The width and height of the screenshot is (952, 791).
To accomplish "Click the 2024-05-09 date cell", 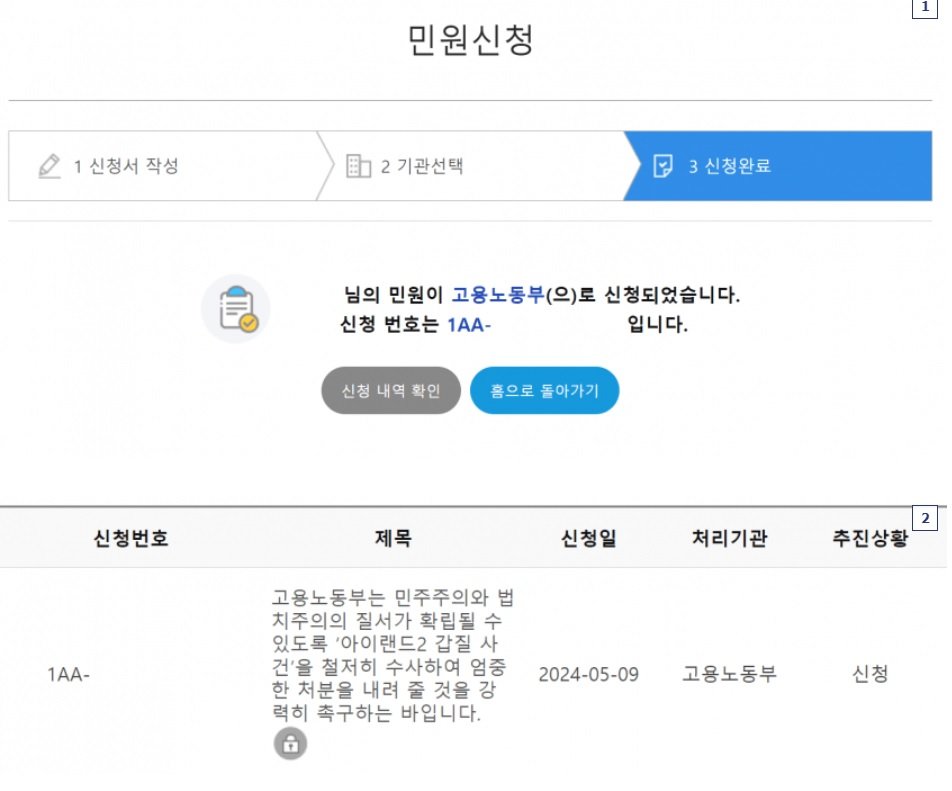I will click(x=588, y=674).
